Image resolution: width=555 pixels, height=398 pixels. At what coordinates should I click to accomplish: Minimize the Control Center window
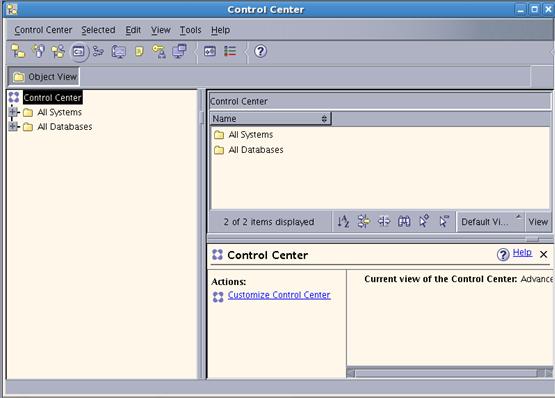[520, 9]
